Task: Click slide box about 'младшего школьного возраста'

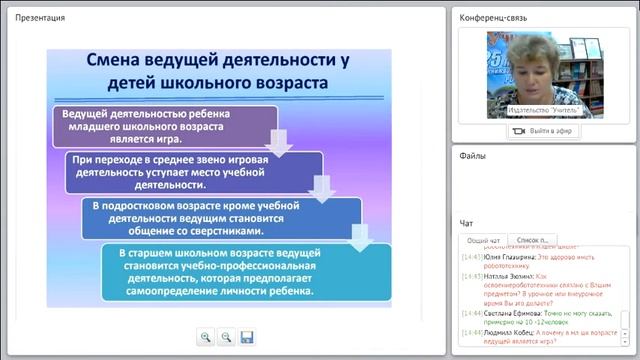Action: click(165, 127)
